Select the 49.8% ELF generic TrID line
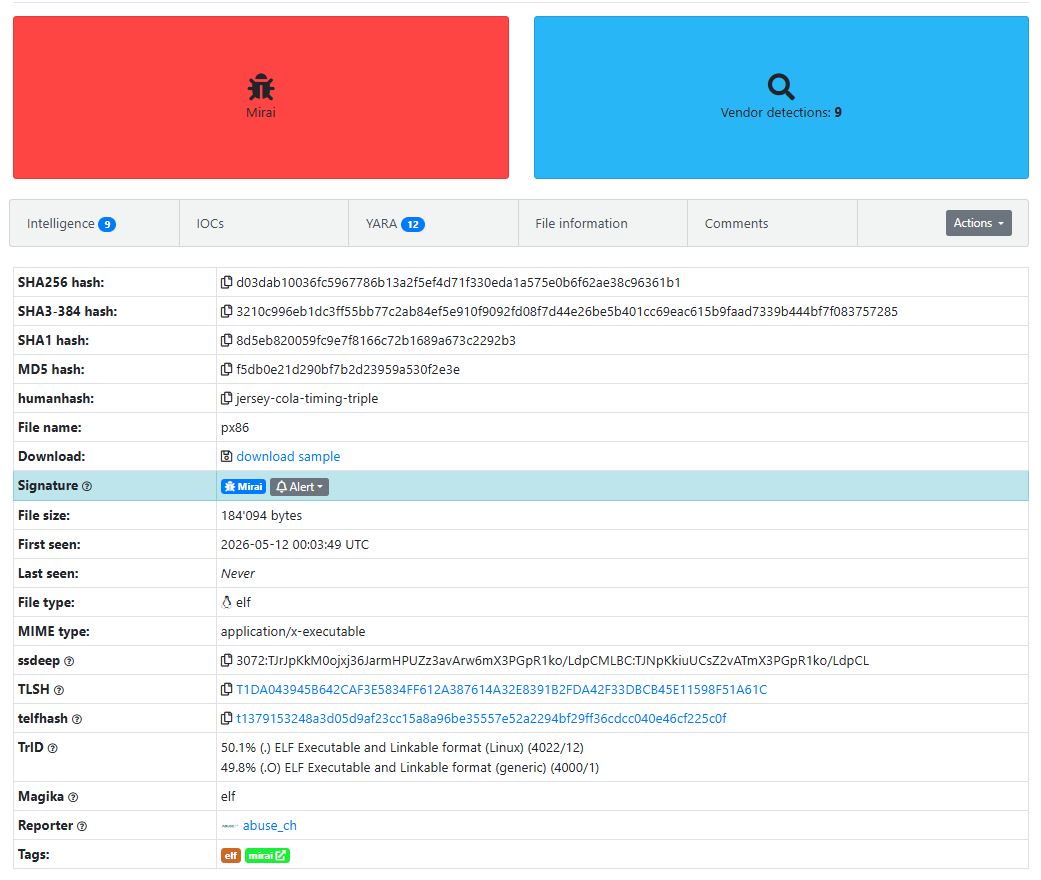This screenshot has width=1041, height=880. tap(410, 768)
